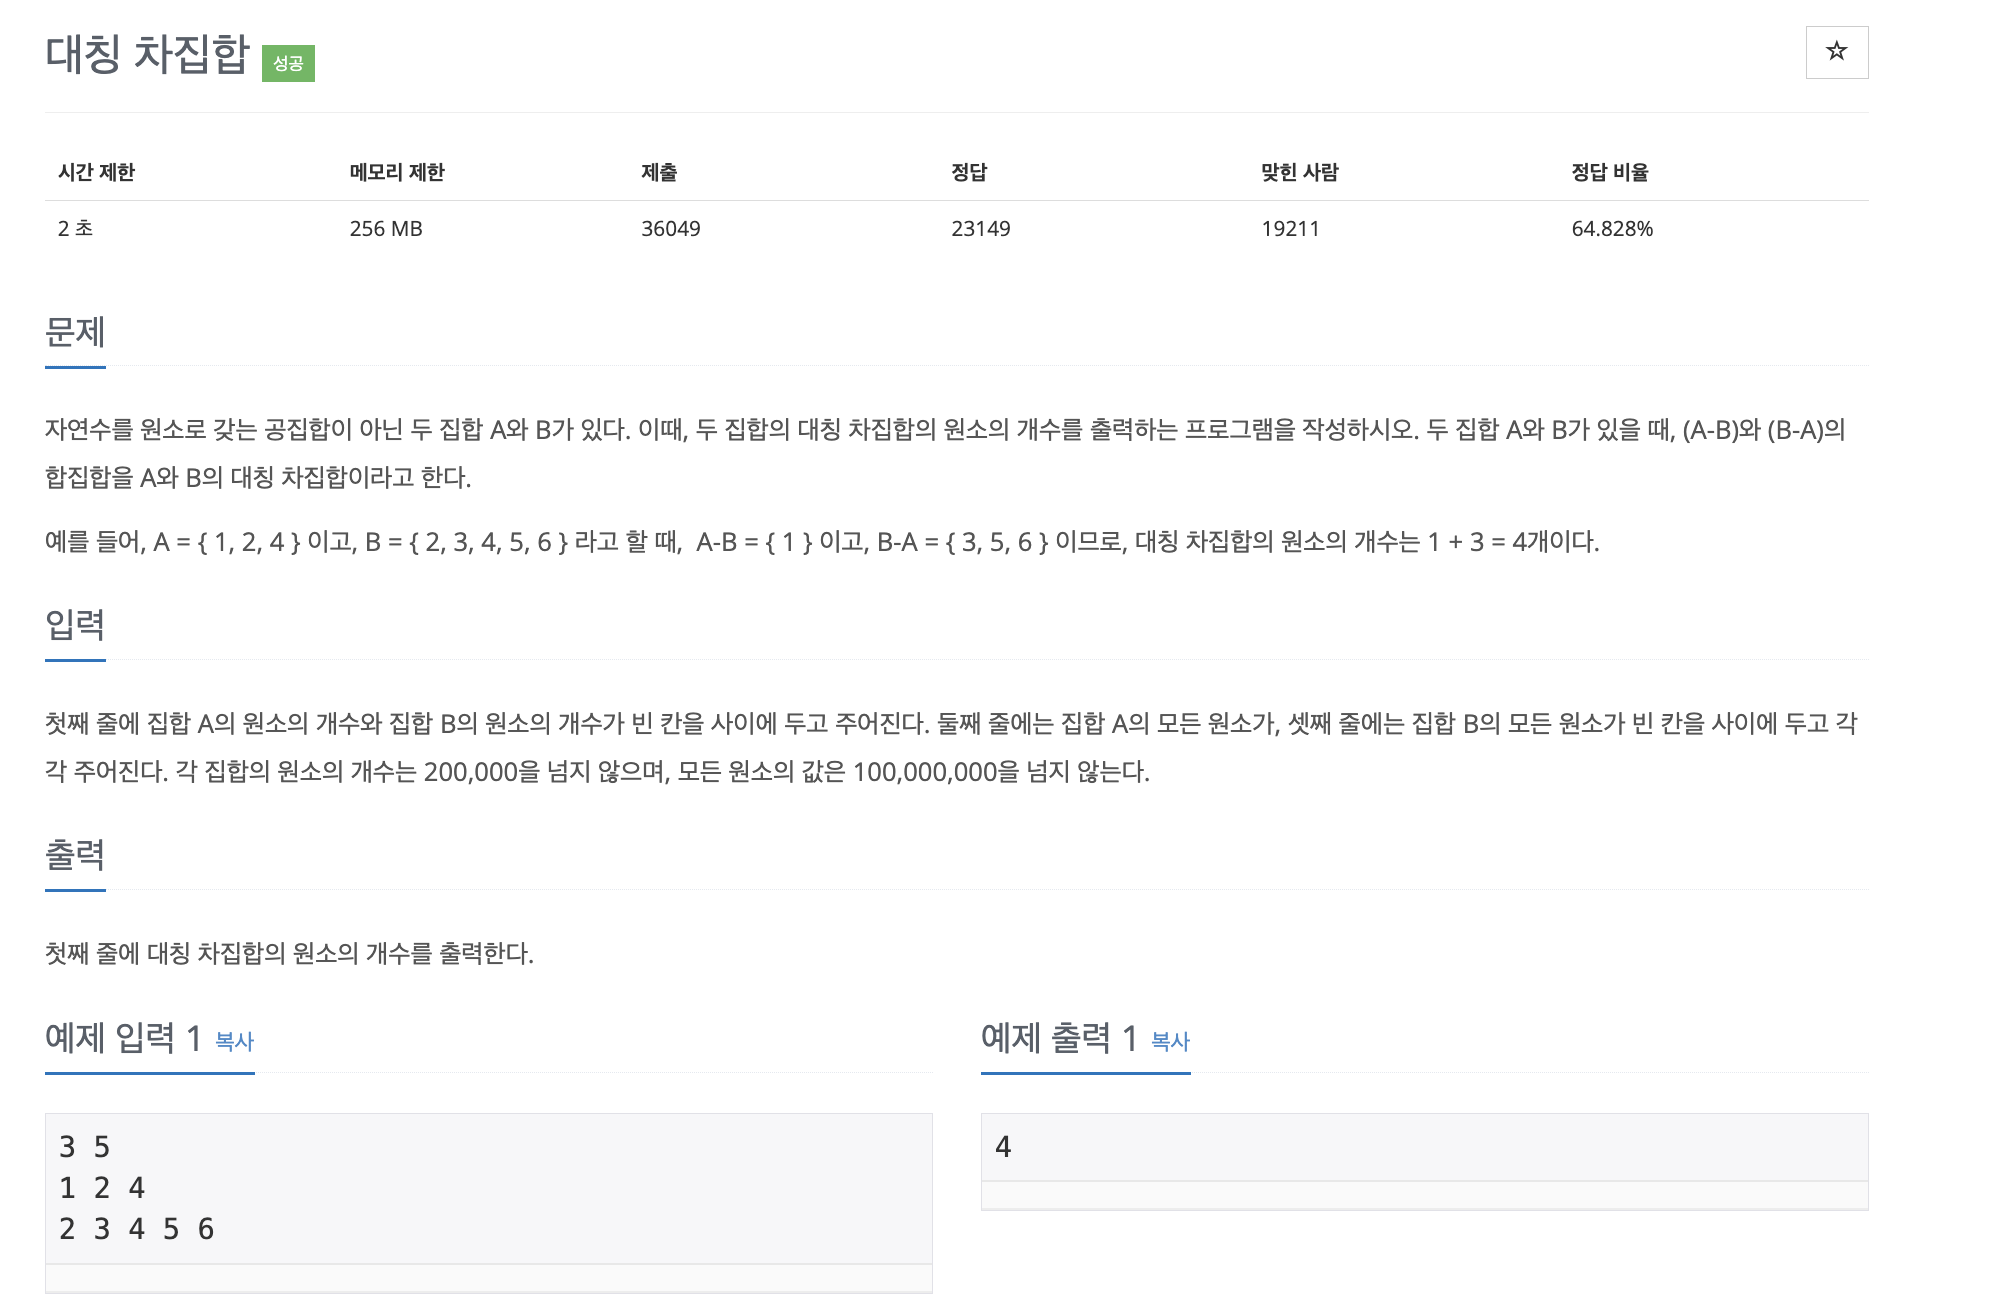2010x1314 pixels.
Task: Click the 256 MB memory limit value
Action: (x=386, y=229)
